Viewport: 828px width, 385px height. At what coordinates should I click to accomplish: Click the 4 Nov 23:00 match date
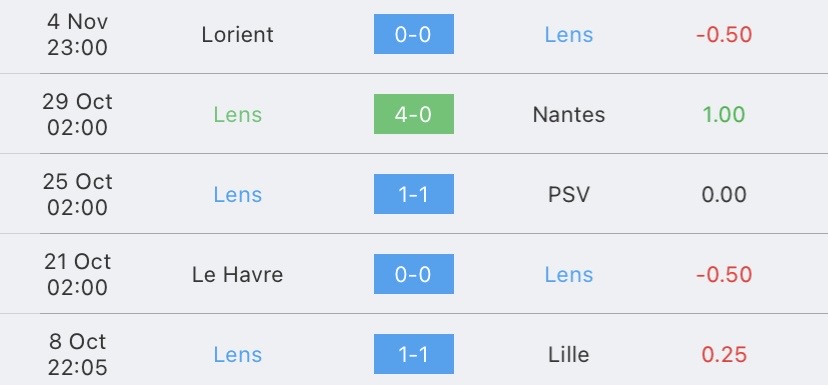(78, 35)
